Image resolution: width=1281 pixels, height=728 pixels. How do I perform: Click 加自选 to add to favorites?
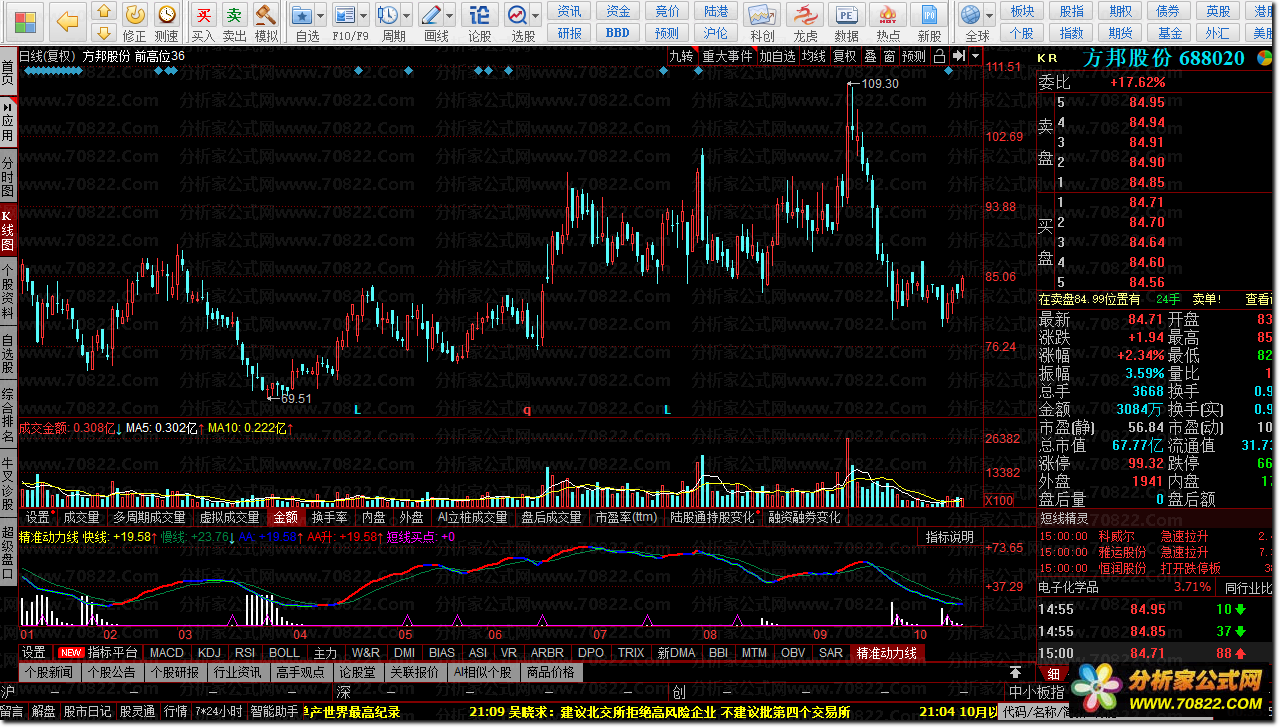(777, 56)
